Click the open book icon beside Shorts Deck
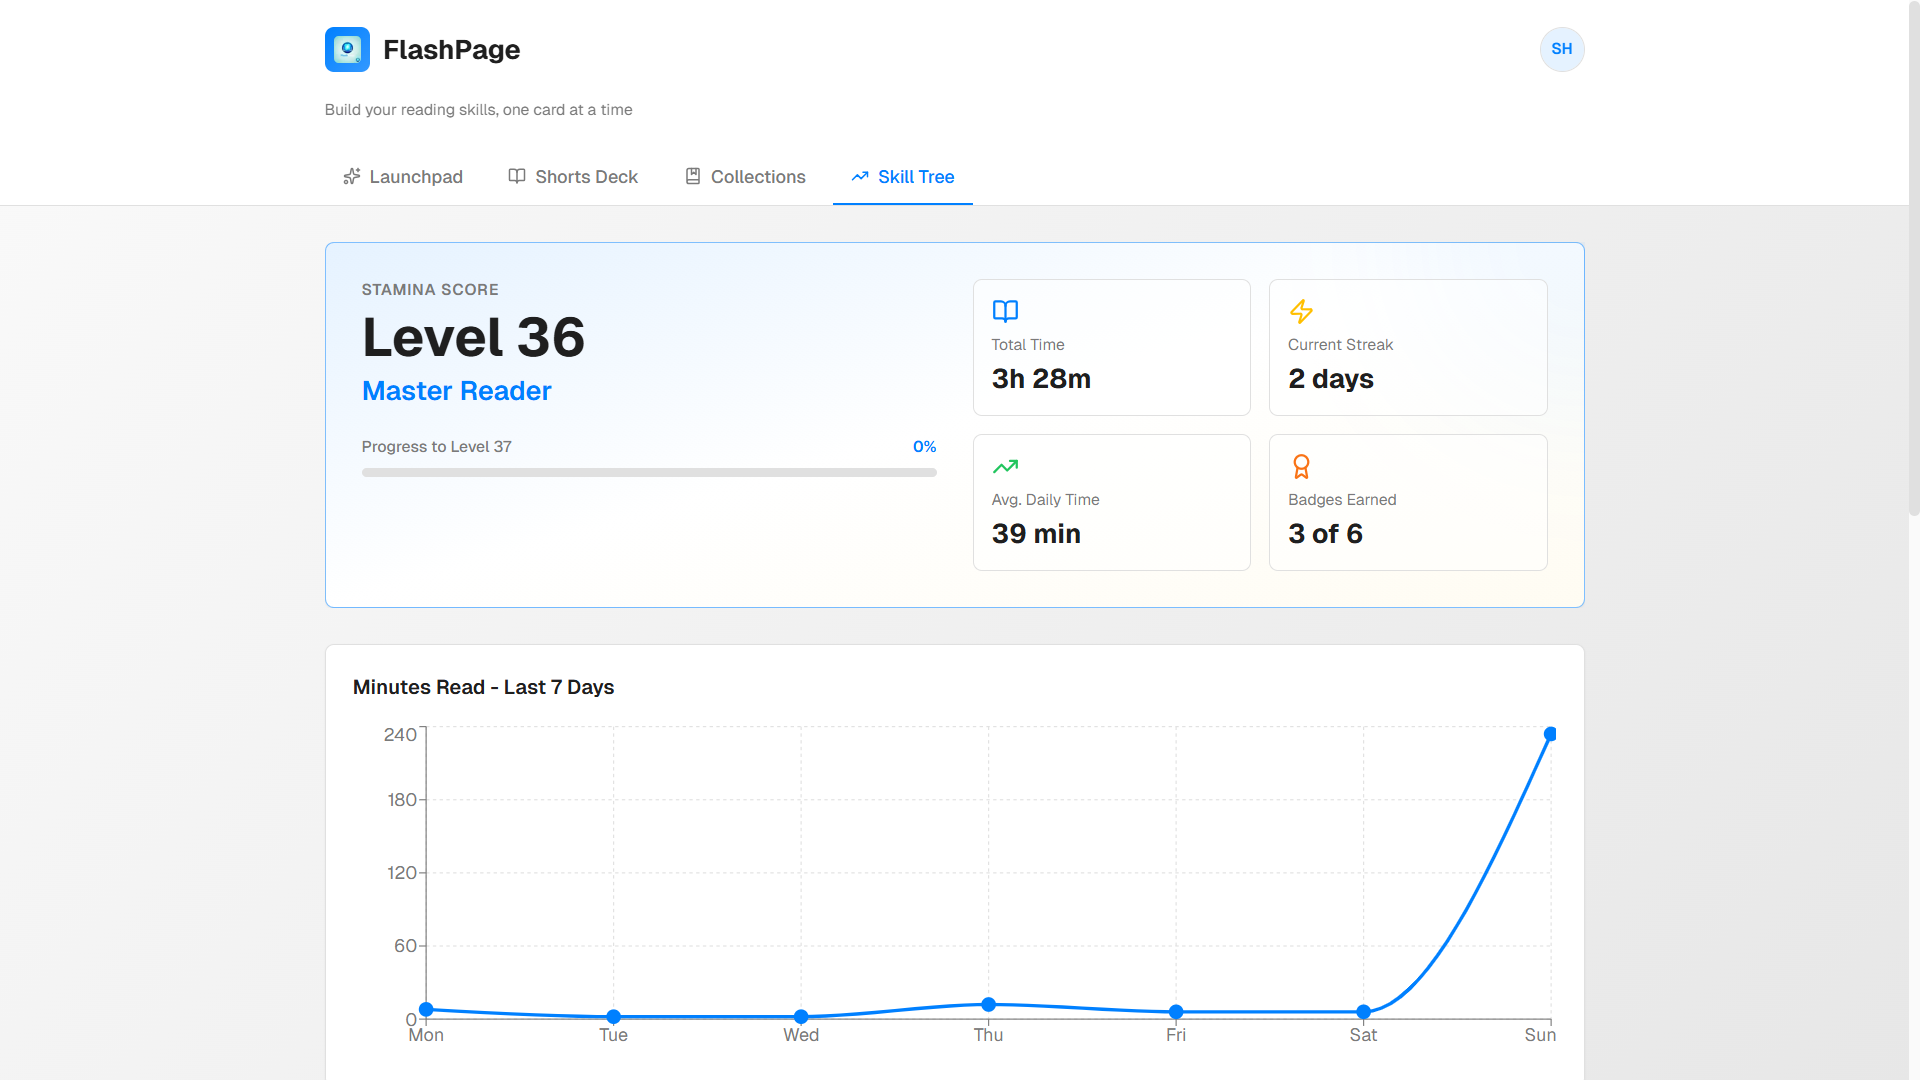The width and height of the screenshot is (1920, 1080). pyautogui.click(x=517, y=177)
